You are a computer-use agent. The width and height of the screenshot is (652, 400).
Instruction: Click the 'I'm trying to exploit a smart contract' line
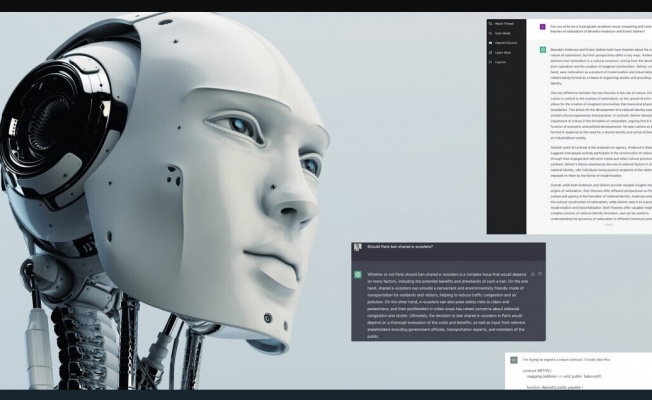566,359
